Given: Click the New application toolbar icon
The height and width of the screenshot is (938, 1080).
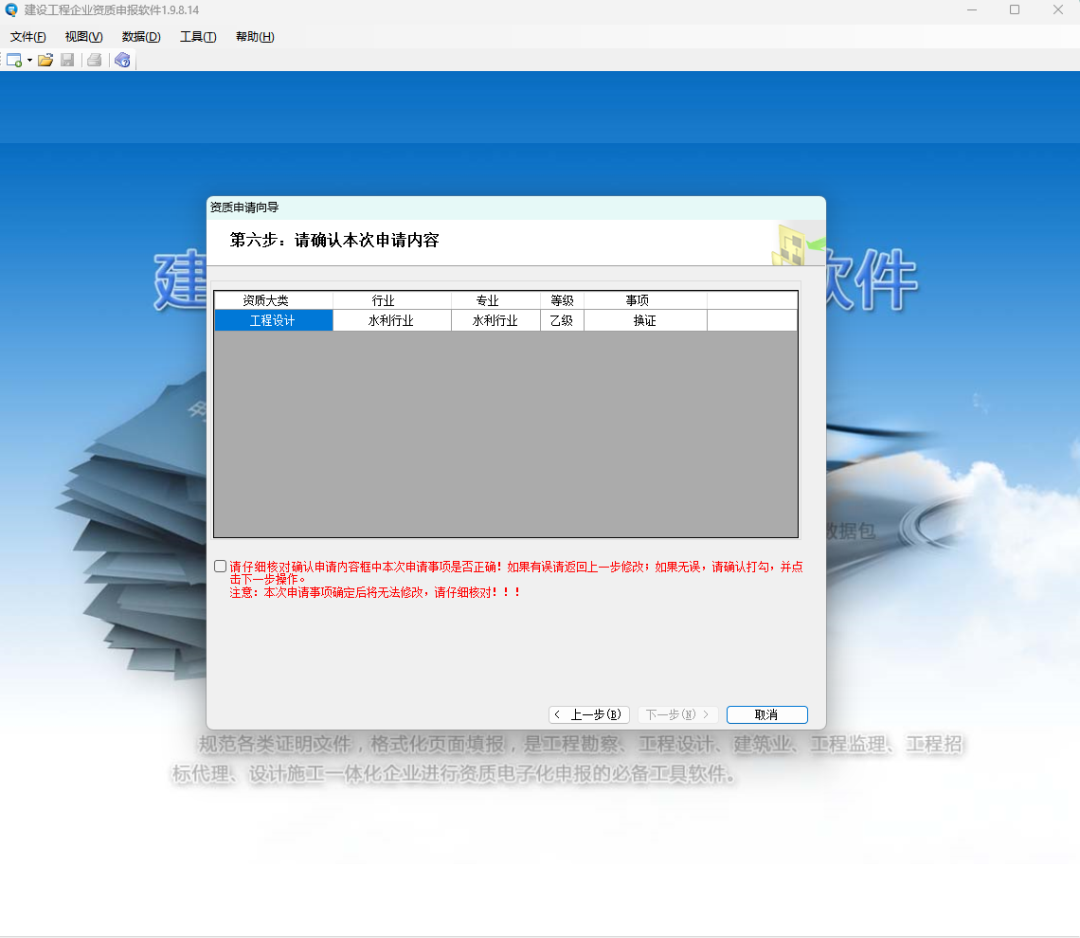Looking at the screenshot, I should (x=14, y=60).
